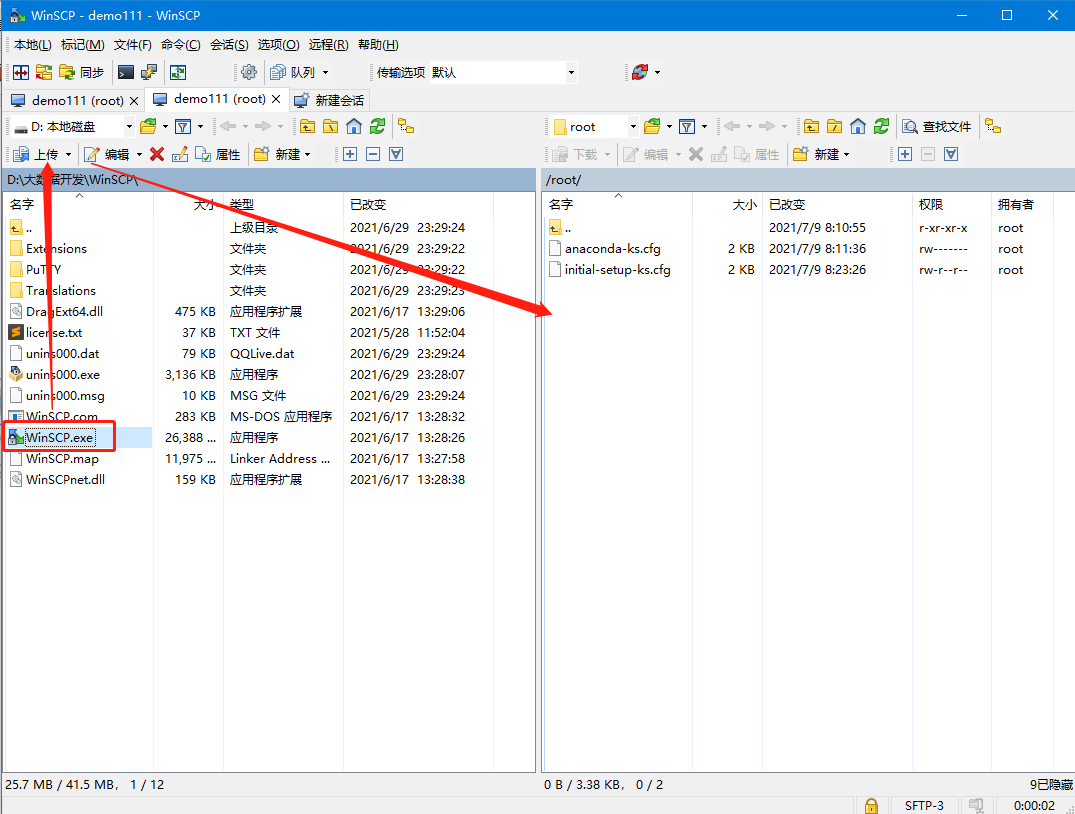The height and width of the screenshot is (814, 1075).
Task: Open the 文件(F) menu
Action: 132,45
